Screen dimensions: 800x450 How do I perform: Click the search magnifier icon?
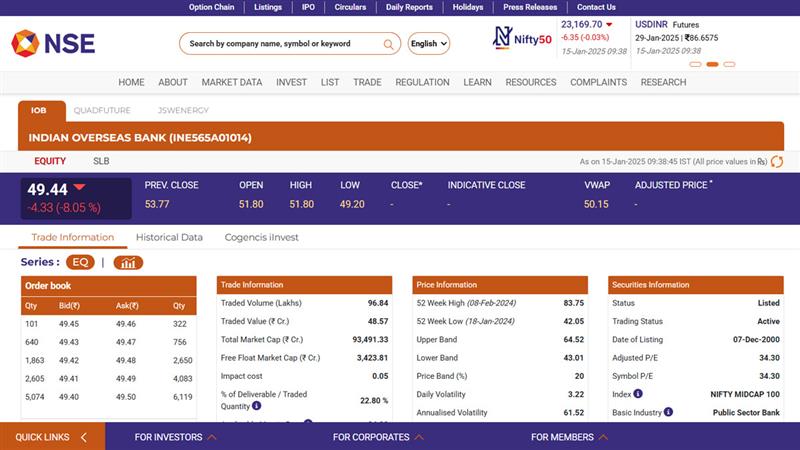[389, 44]
